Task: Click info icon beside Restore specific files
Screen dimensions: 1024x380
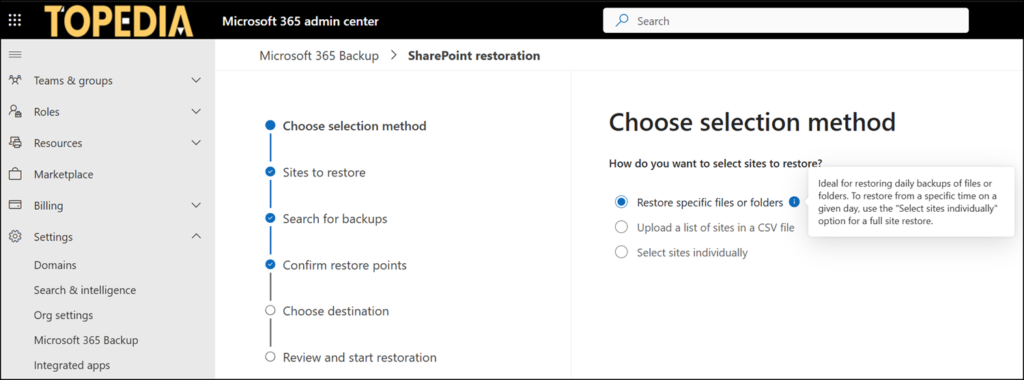Action: [793, 202]
